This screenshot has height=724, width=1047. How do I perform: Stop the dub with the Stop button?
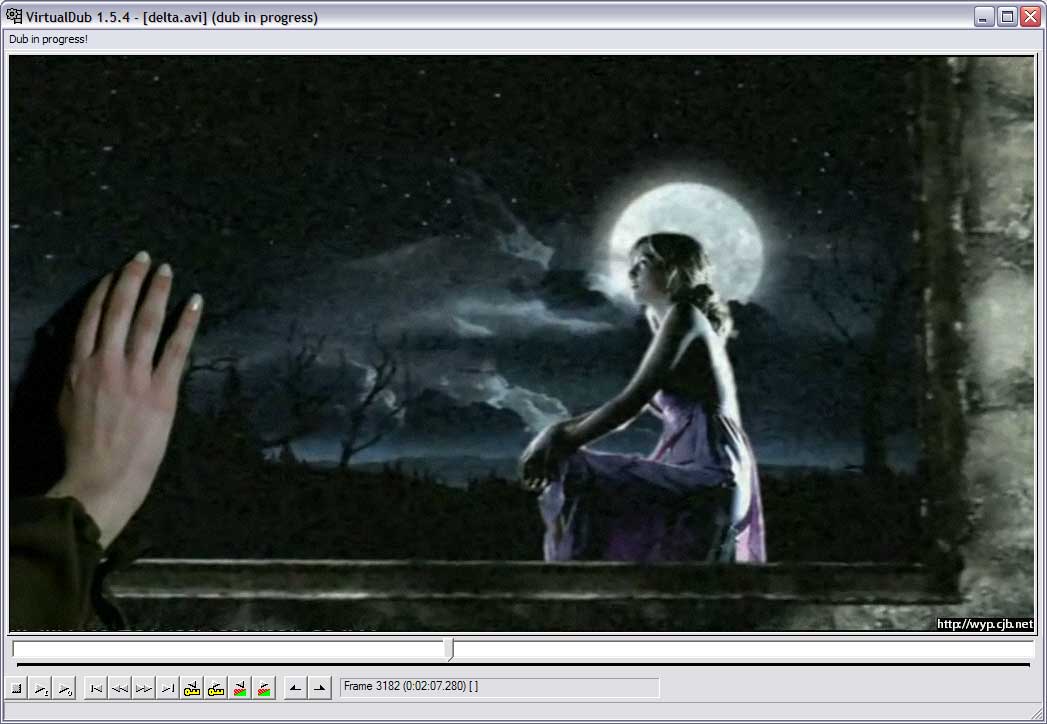click(17, 688)
